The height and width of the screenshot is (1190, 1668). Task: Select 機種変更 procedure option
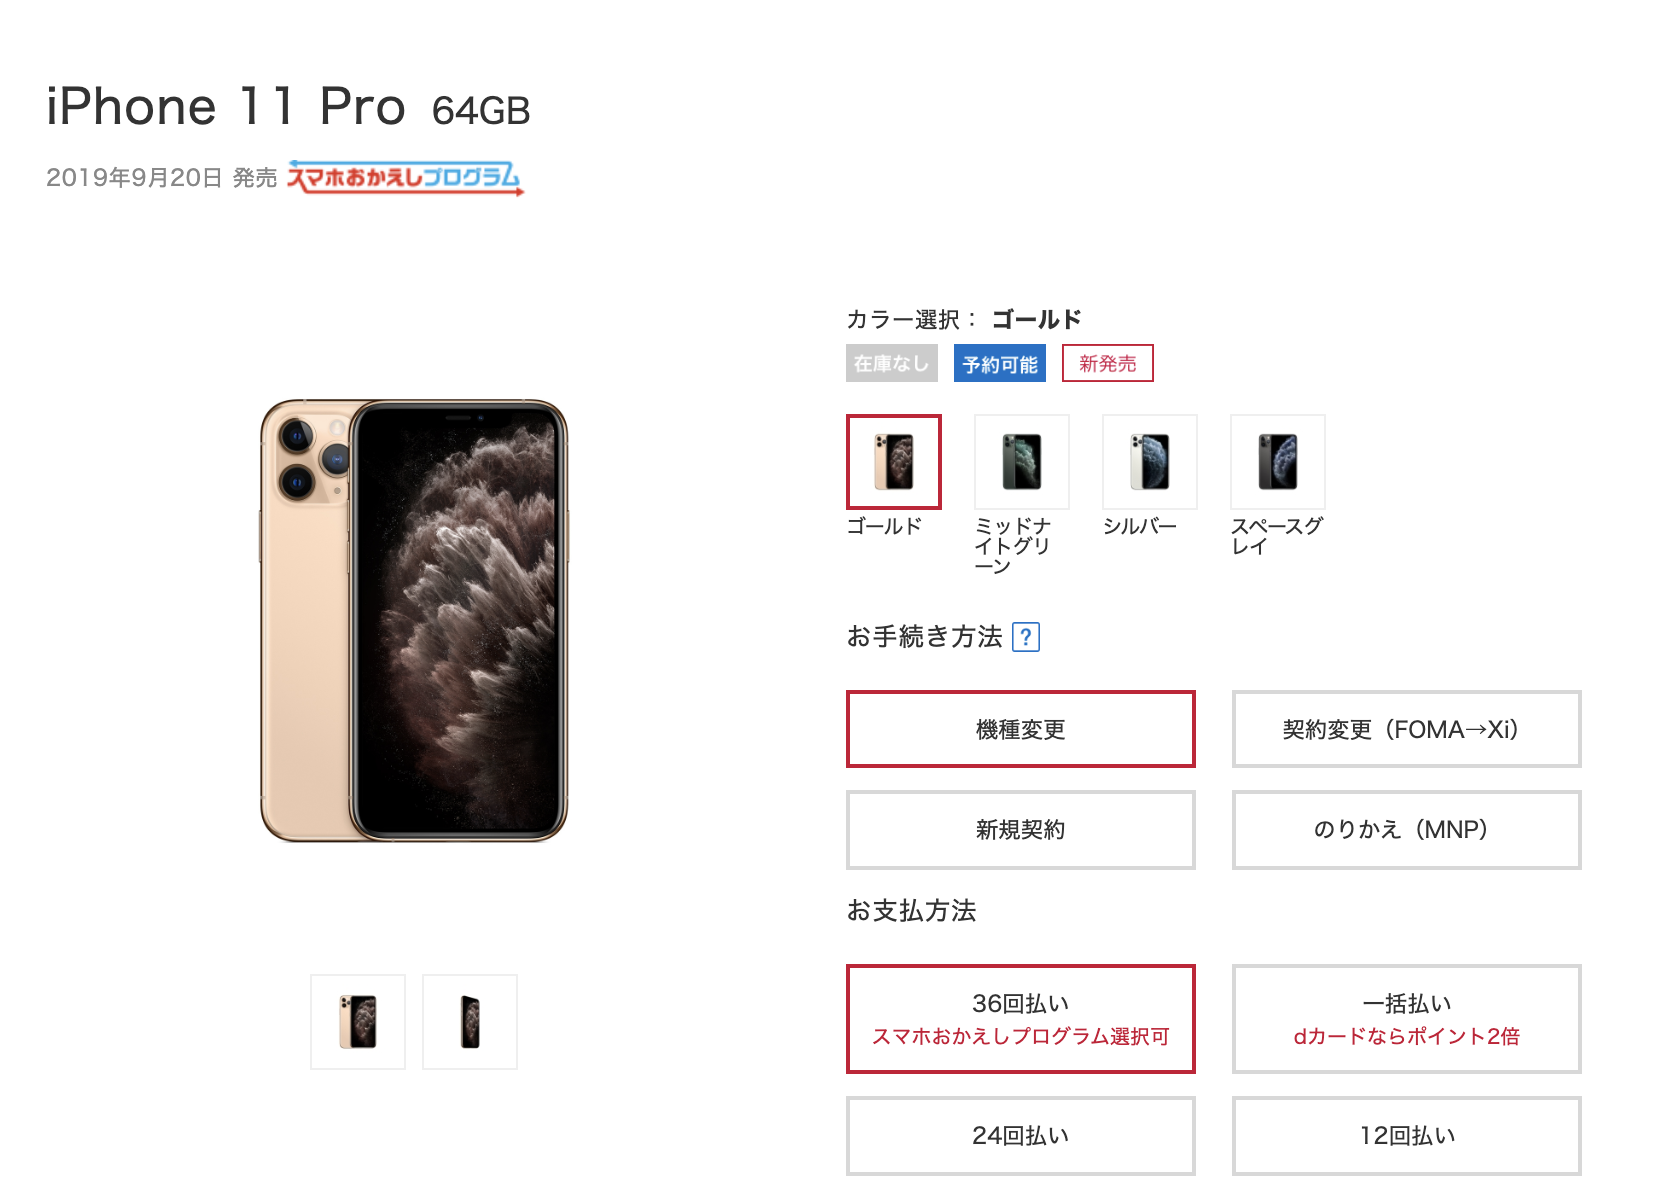tap(1021, 729)
